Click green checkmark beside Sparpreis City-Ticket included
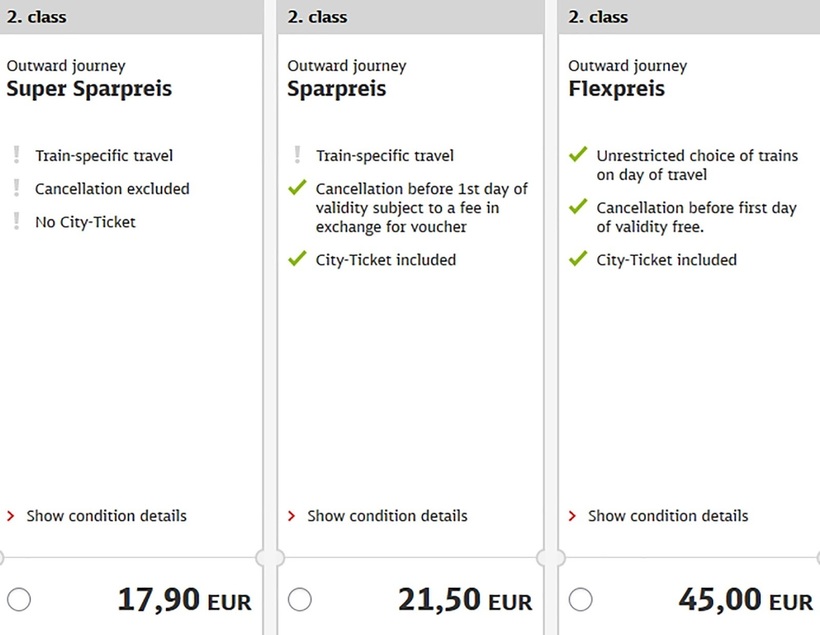820x635 pixels. tap(297, 259)
